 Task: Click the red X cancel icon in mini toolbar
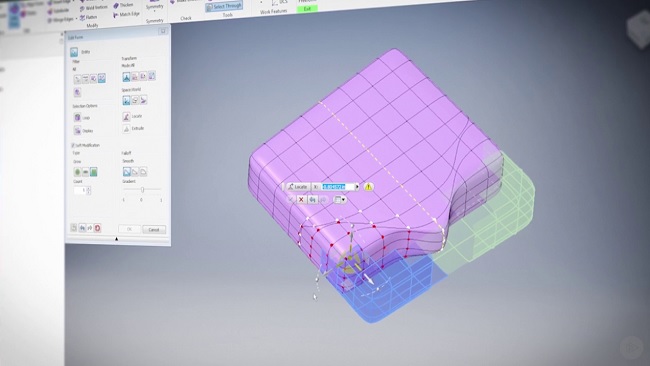click(x=301, y=200)
